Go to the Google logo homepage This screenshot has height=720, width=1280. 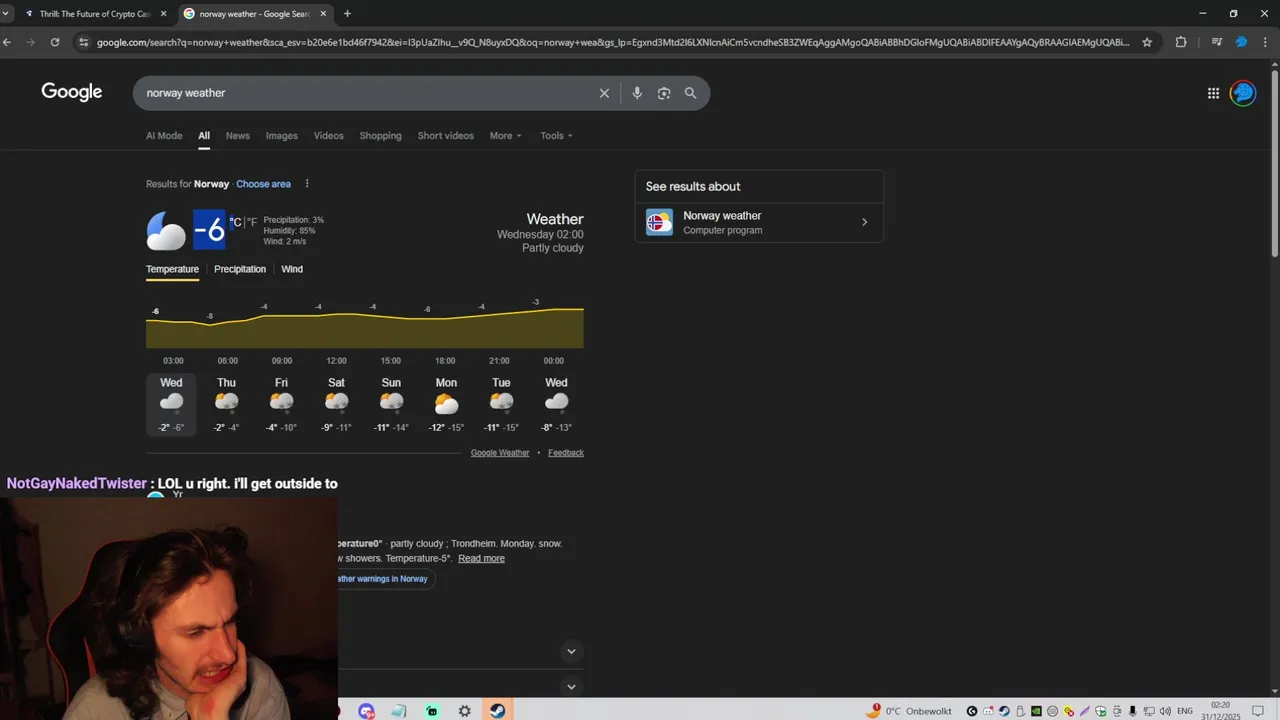(72, 92)
